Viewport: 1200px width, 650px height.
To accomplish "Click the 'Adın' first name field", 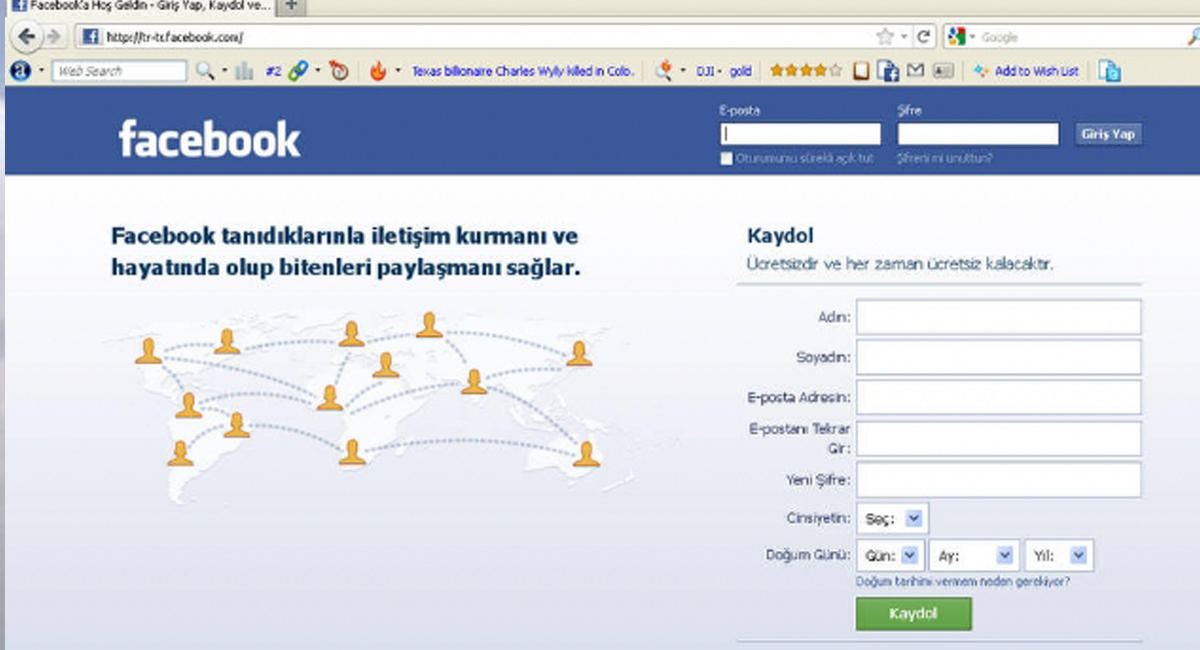I will pyautogui.click(x=998, y=317).
